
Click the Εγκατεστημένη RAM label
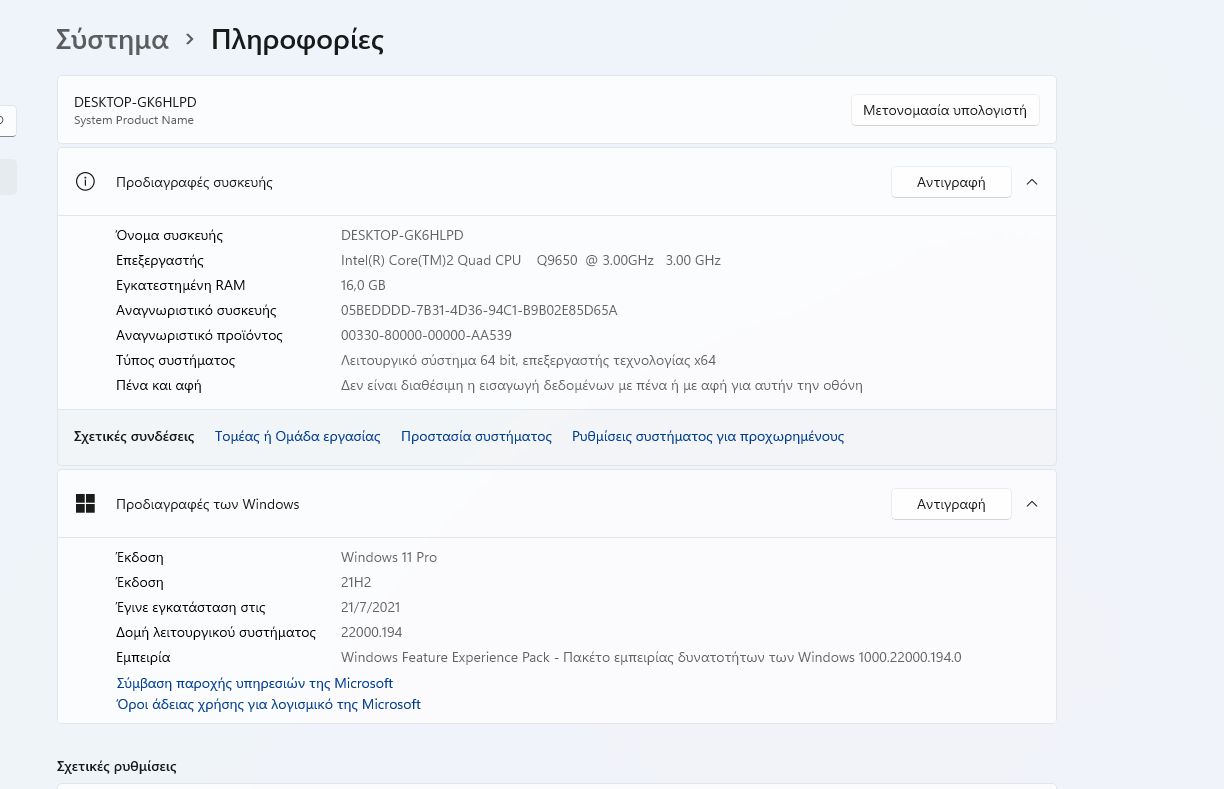tap(181, 285)
